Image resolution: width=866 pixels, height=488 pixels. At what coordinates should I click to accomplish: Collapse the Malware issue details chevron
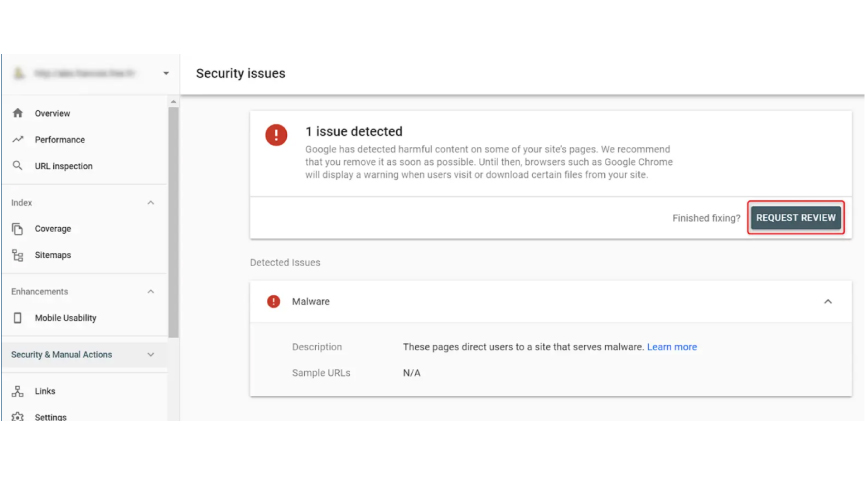(828, 301)
